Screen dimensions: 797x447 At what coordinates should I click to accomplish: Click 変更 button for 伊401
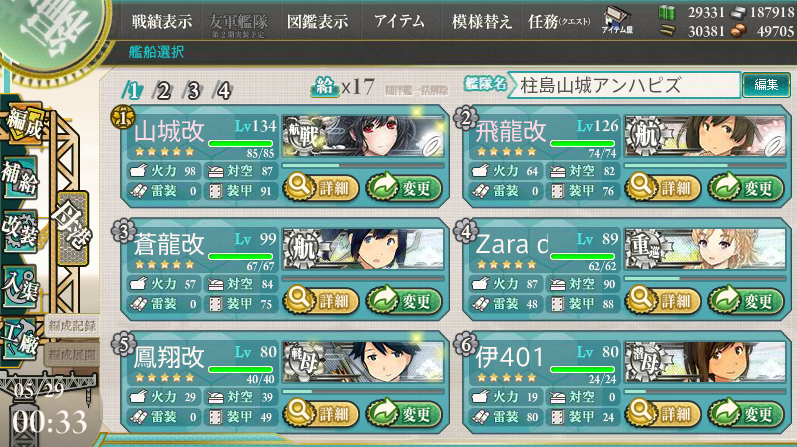(x=746, y=414)
